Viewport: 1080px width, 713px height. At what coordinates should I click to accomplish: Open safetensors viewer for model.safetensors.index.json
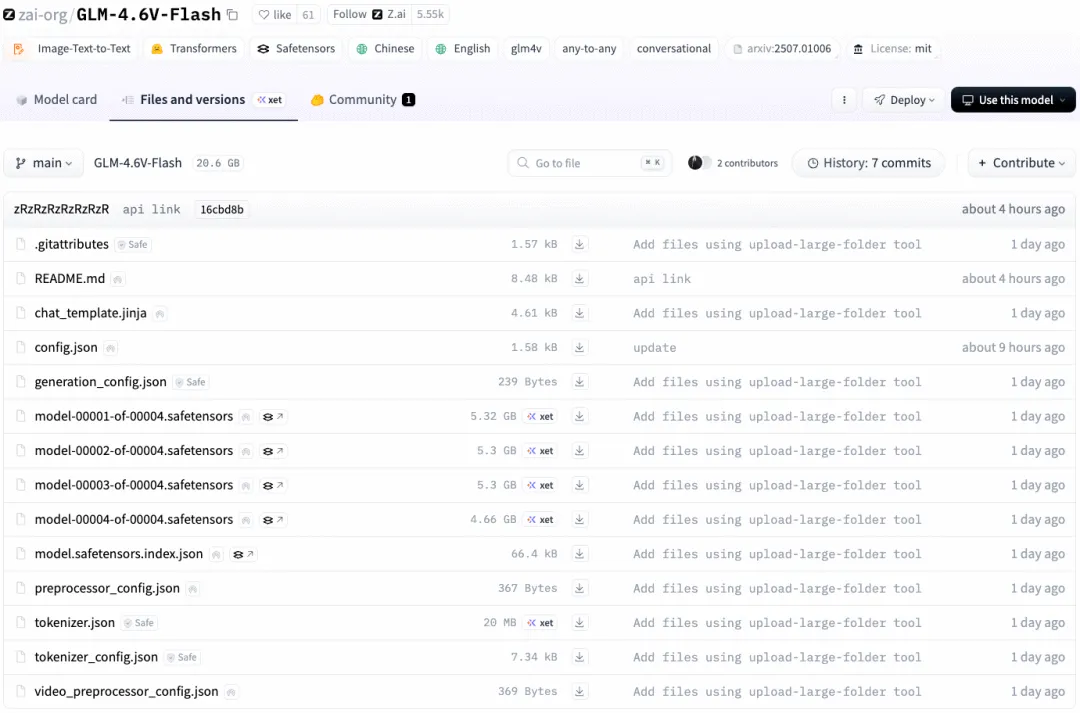[242, 554]
